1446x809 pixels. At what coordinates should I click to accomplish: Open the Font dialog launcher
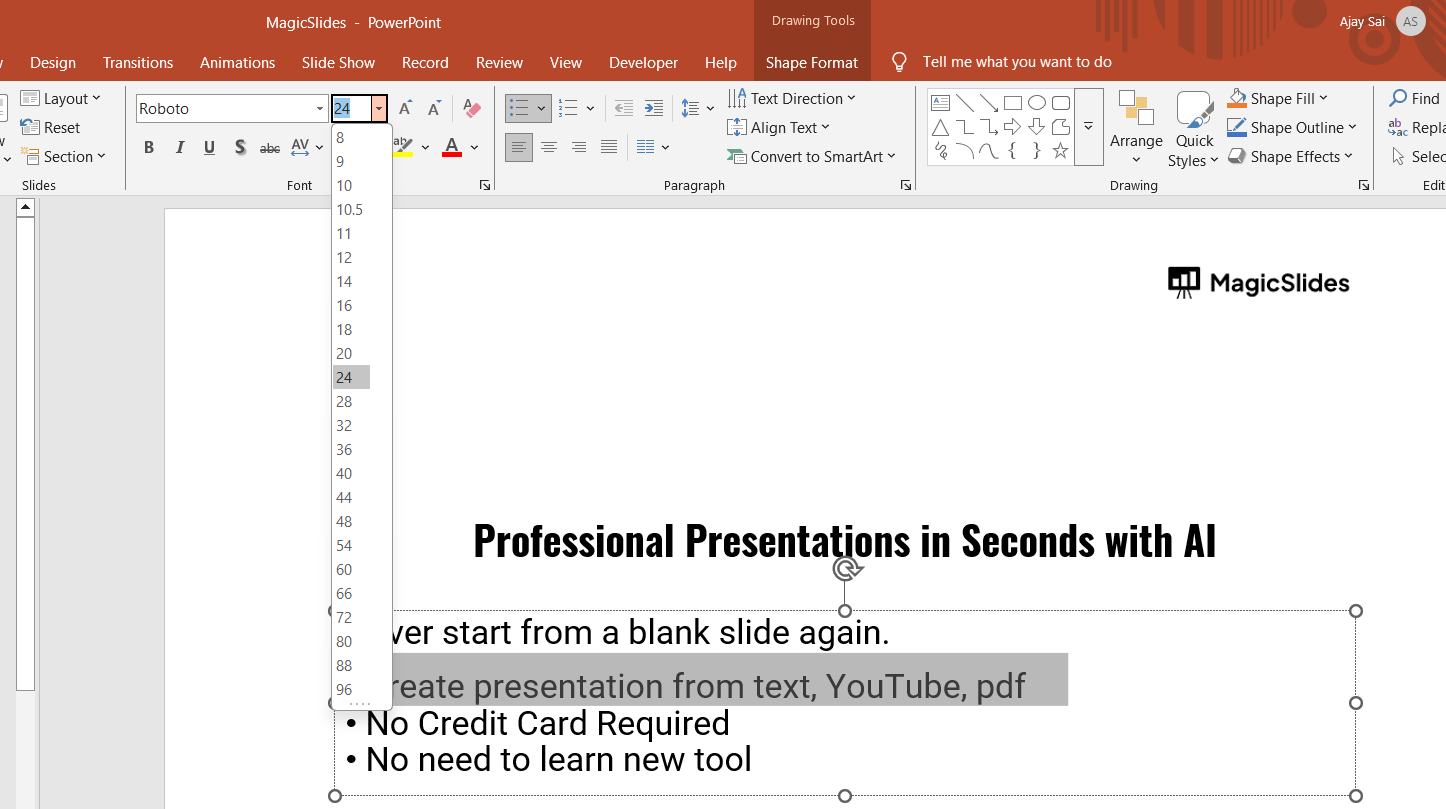coord(485,185)
